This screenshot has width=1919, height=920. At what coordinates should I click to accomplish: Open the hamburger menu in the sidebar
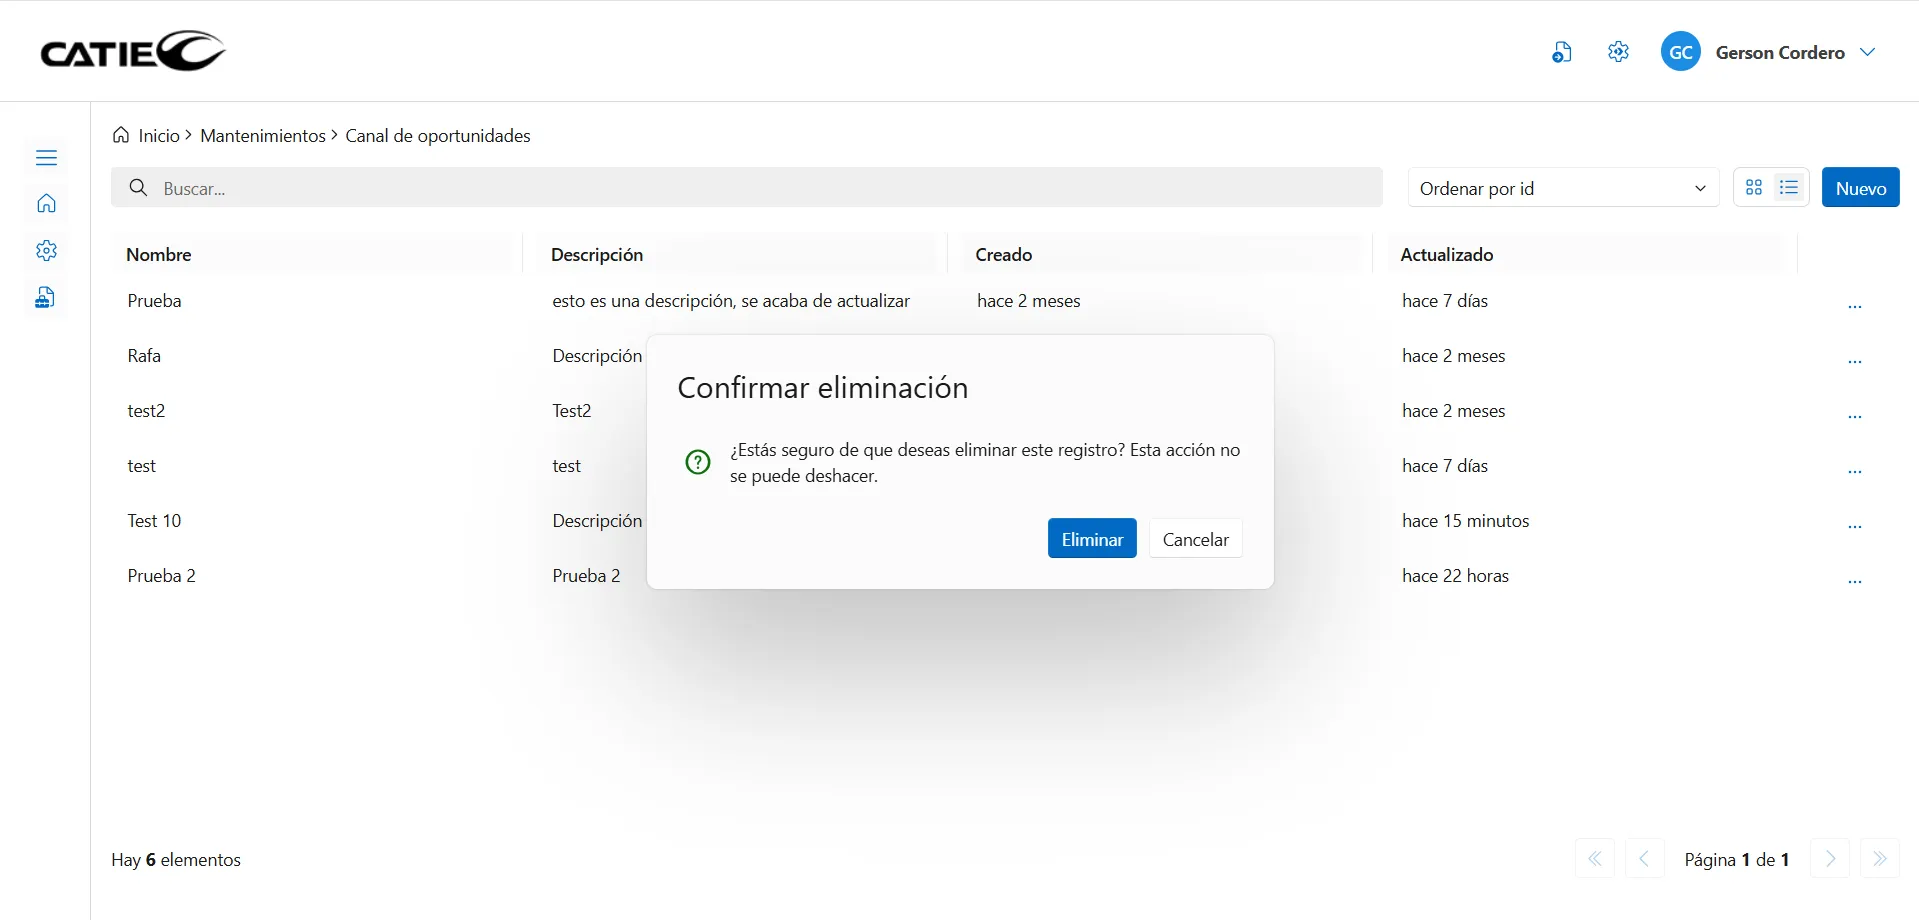[x=46, y=158]
